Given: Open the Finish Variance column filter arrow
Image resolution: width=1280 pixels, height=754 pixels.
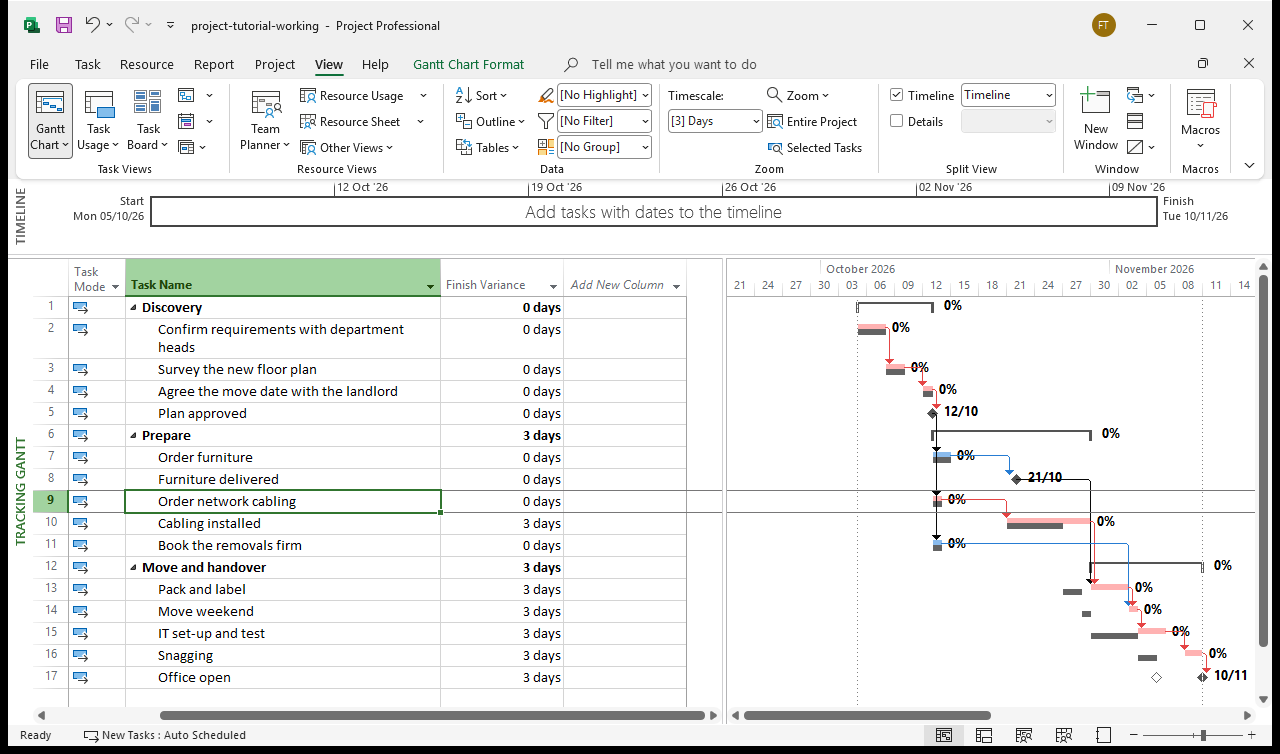Looking at the screenshot, I should tap(553, 286).
